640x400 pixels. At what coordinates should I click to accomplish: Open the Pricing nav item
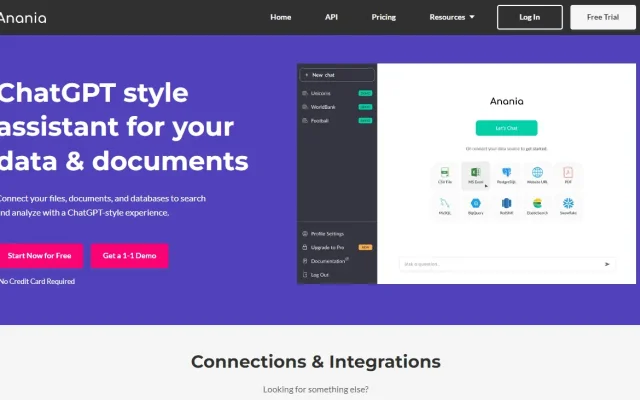click(383, 17)
